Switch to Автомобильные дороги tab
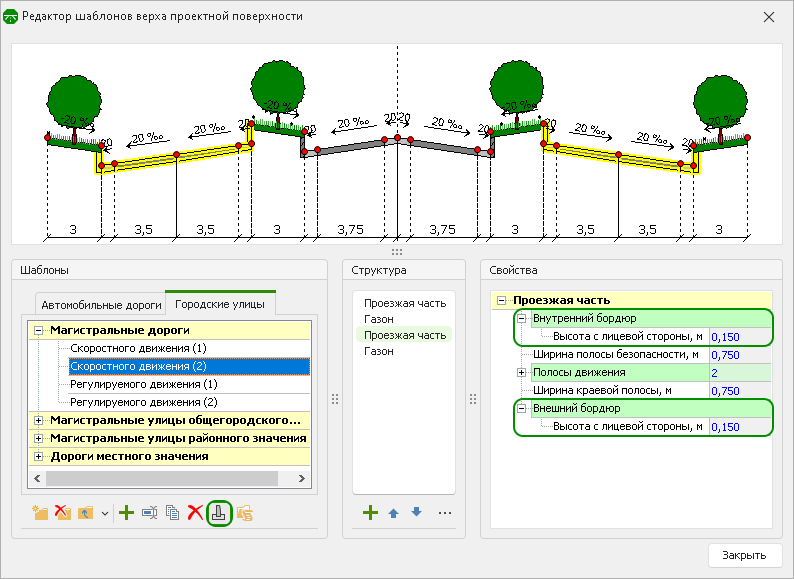Image resolution: width=794 pixels, height=579 pixels. 100,305
